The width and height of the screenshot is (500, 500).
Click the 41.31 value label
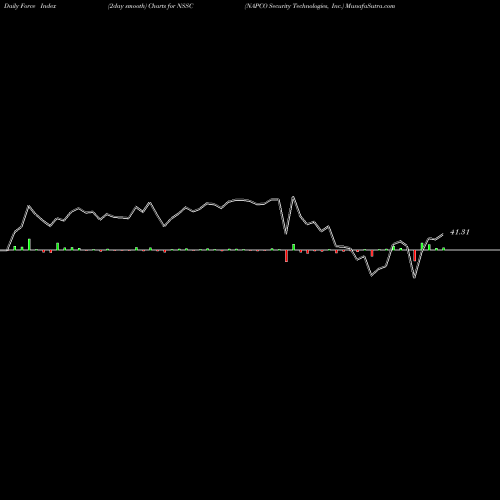pyautogui.click(x=460, y=232)
